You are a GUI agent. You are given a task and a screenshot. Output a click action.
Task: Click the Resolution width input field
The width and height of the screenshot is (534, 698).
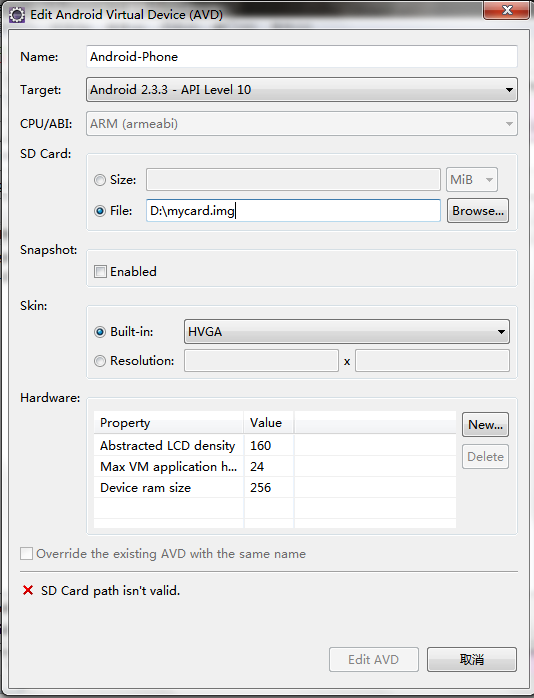tap(261, 361)
